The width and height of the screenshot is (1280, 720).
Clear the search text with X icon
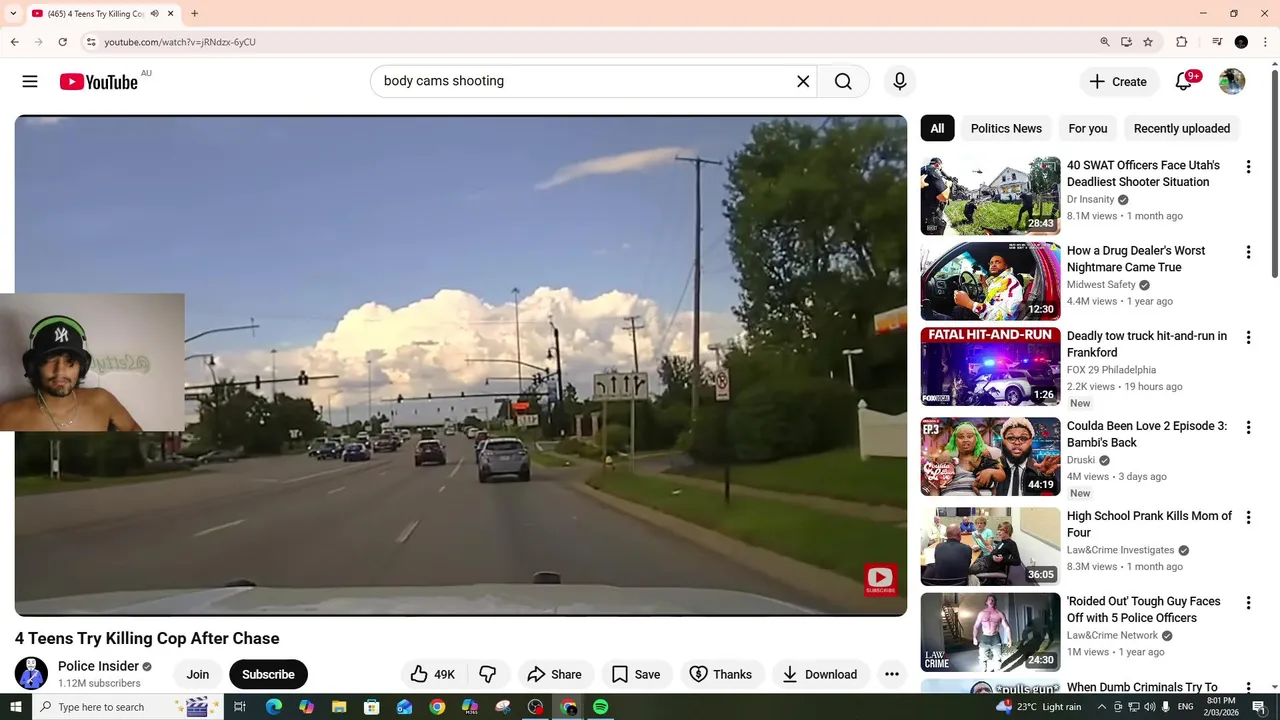803,82
